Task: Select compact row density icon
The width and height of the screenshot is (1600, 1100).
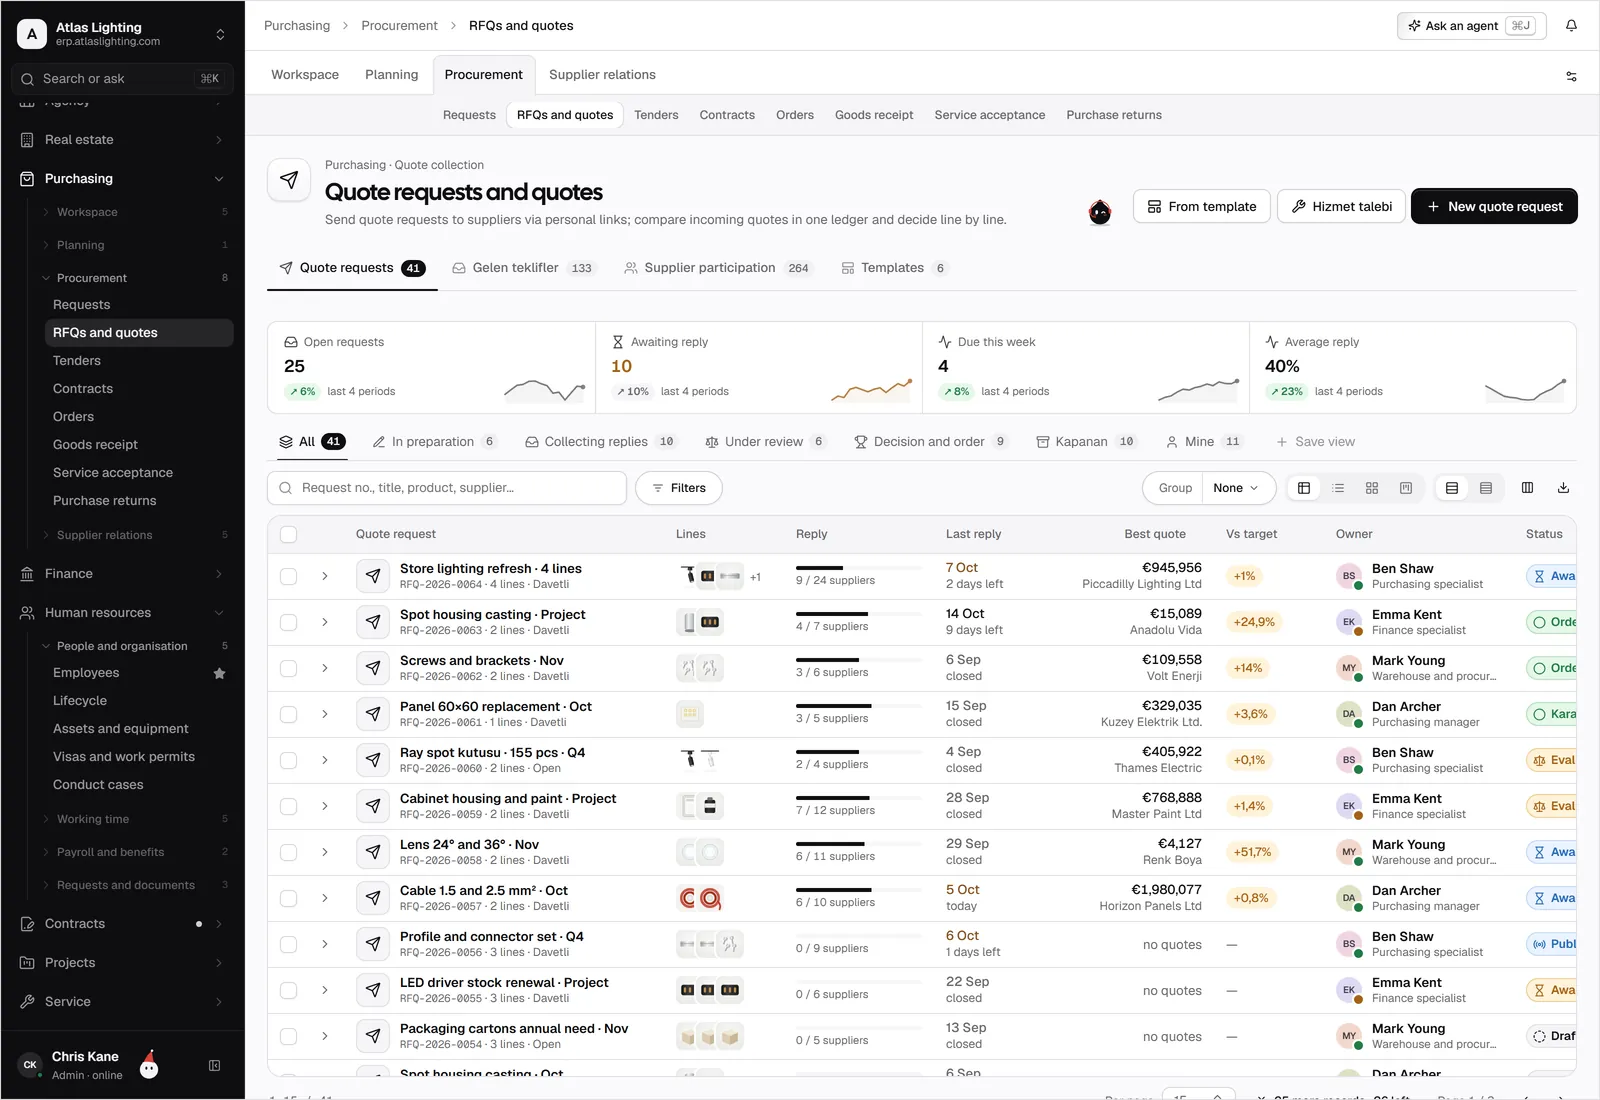Action: pyautogui.click(x=1486, y=488)
